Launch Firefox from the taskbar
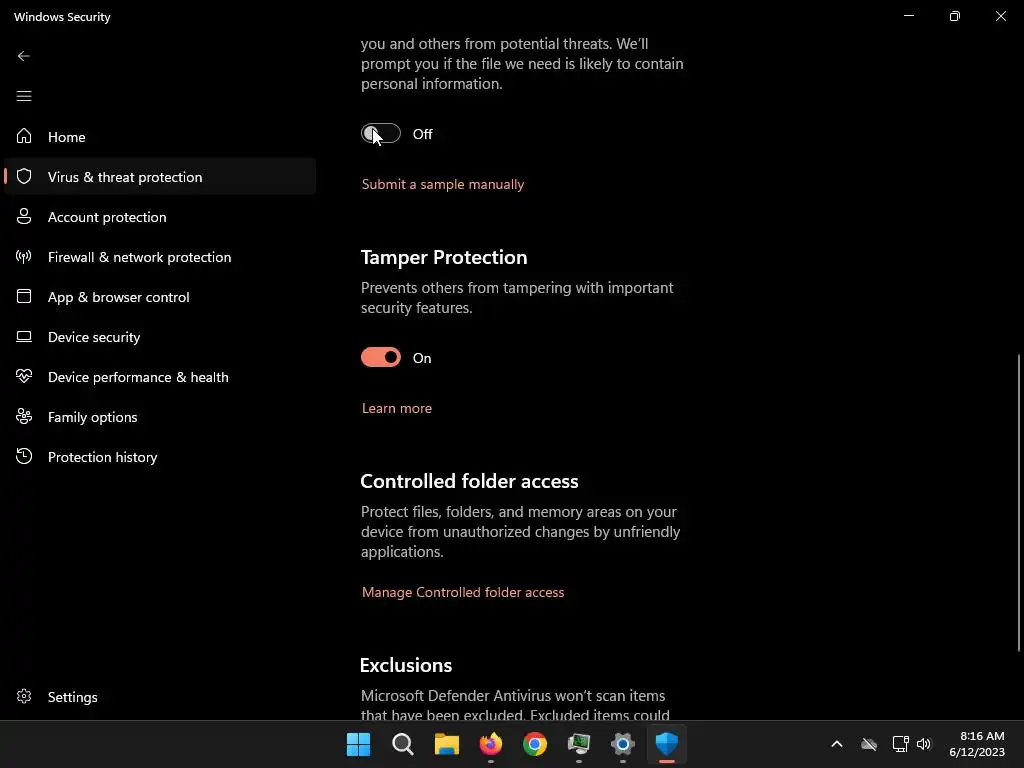The height and width of the screenshot is (768, 1024). (x=490, y=744)
